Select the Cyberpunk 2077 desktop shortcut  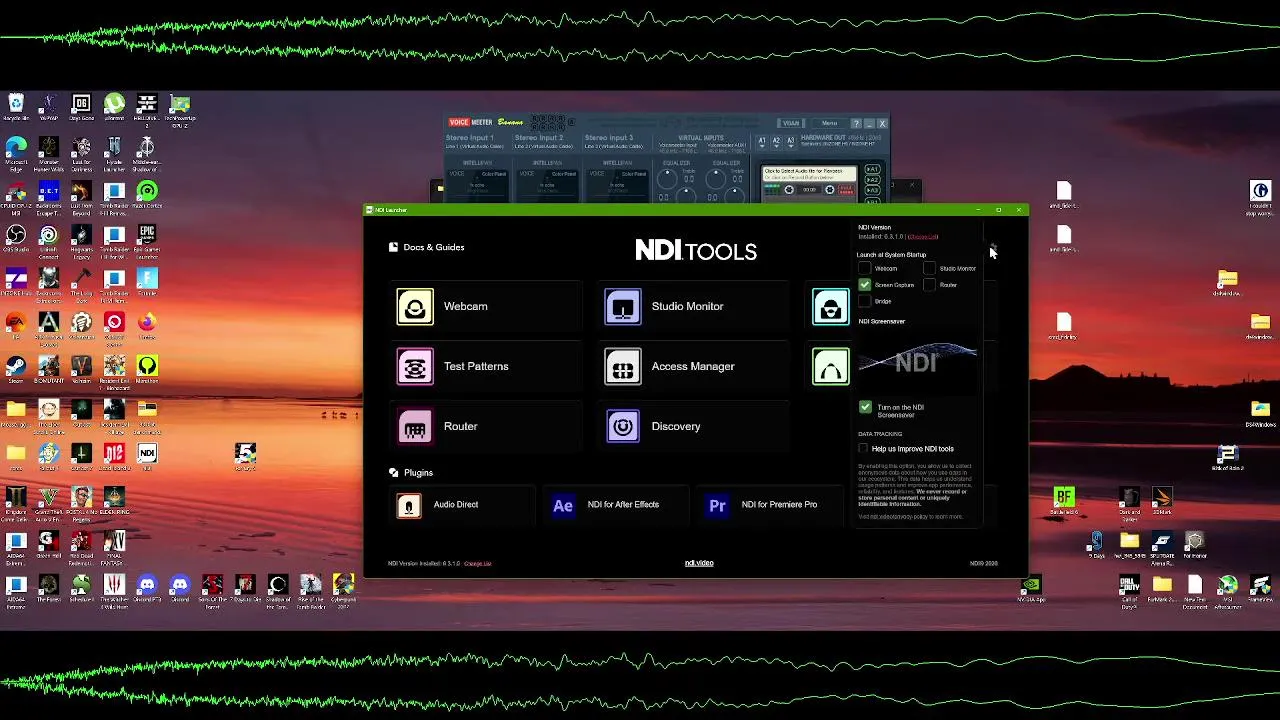pyautogui.click(x=343, y=590)
